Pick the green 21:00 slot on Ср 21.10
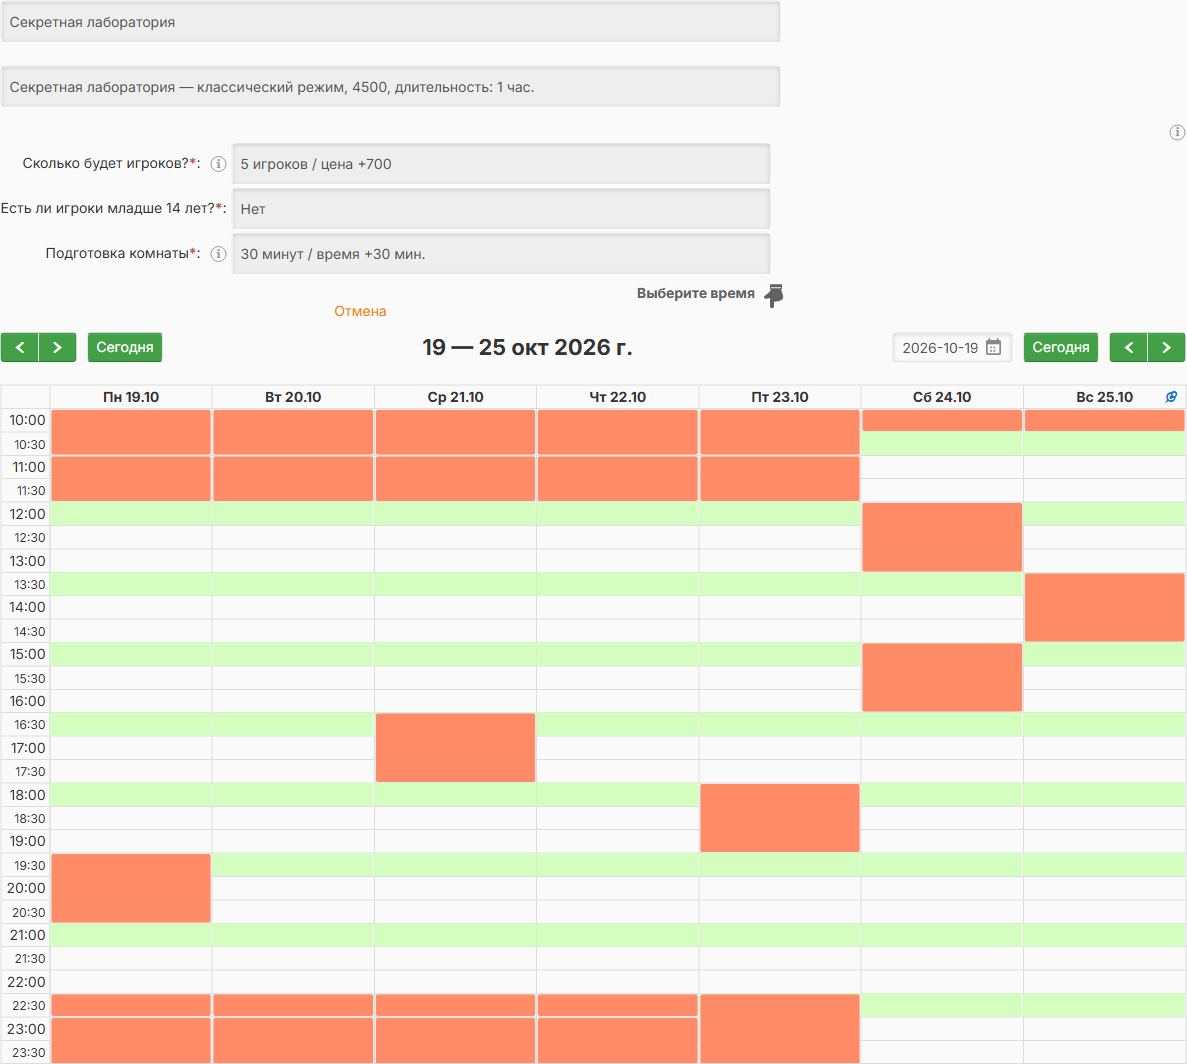 pos(455,935)
